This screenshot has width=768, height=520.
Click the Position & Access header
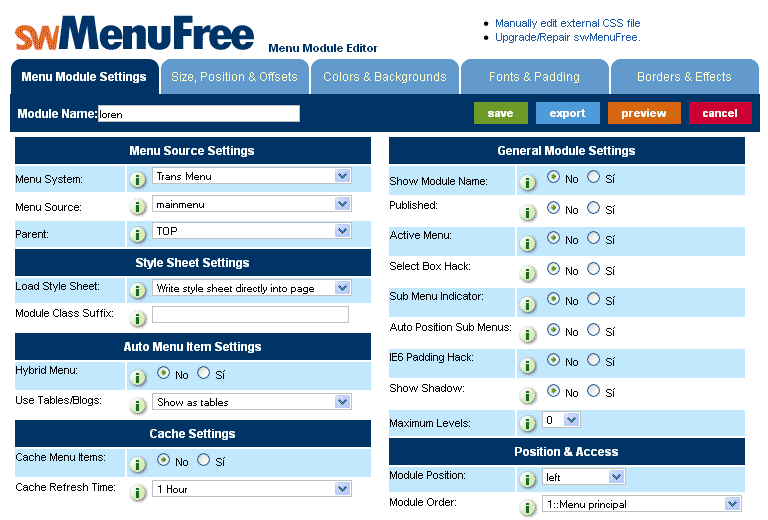(567, 451)
